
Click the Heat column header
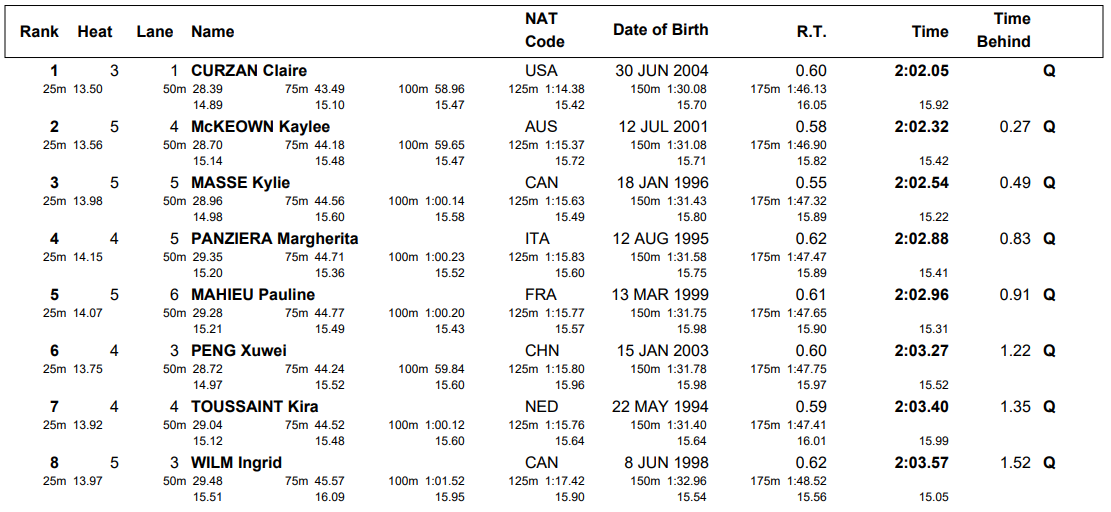tap(95, 32)
